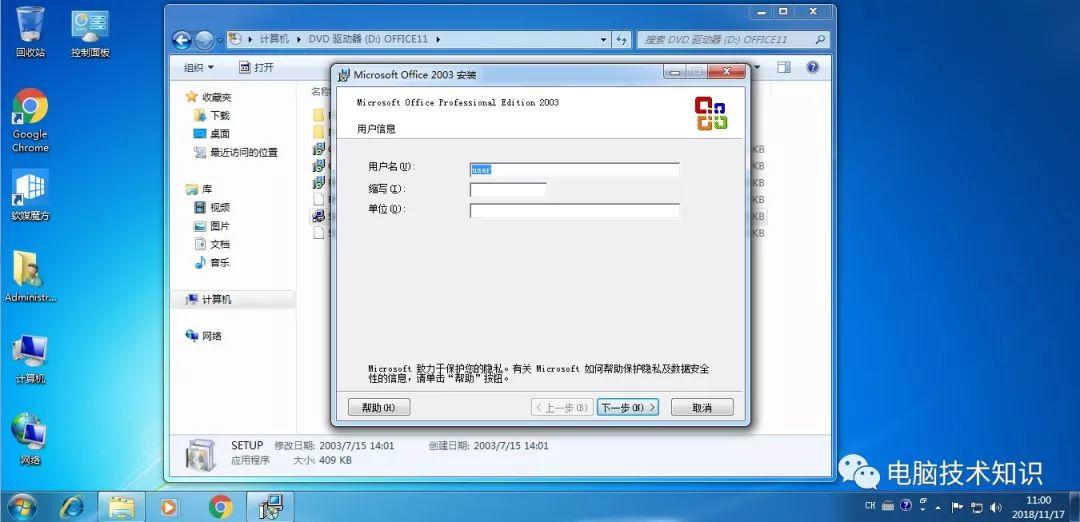Image resolution: width=1080 pixels, height=522 pixels.
Task: Expand the address bar history dropdown
Action: coord(604,40)
